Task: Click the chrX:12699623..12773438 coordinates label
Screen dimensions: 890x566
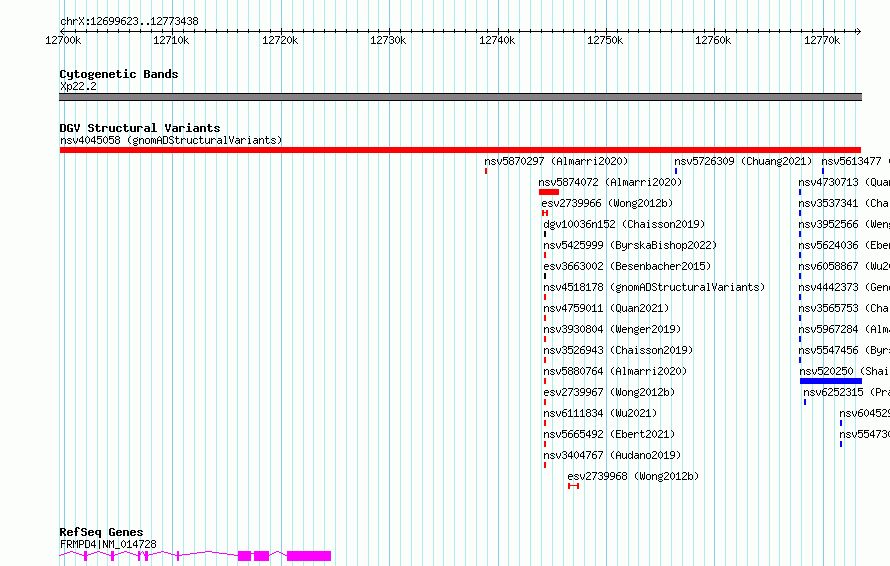Action: click(x=129, y=22)
